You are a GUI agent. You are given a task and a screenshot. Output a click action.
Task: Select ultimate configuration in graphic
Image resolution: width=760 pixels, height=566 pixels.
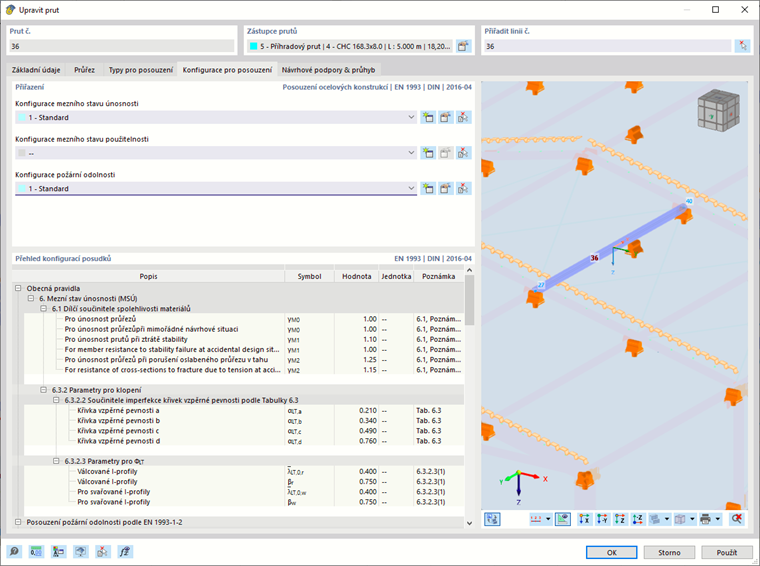[463, 117]
